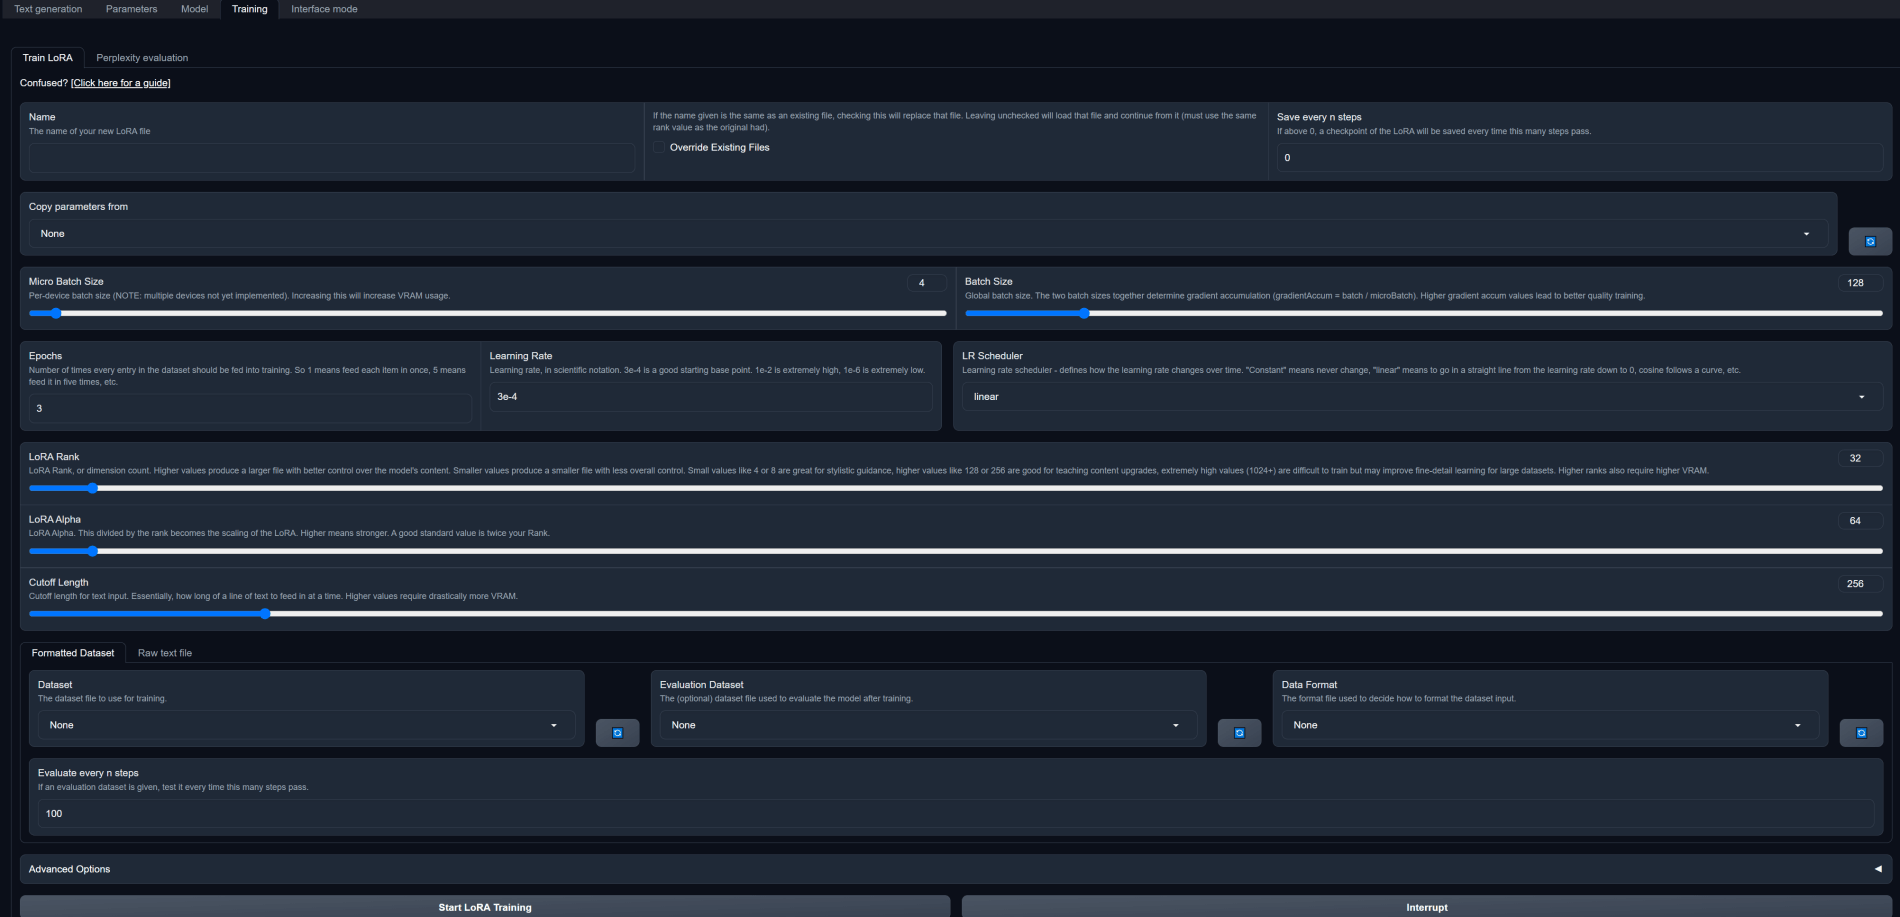The image size is (1900, 917).
Task: Open the Dataset dropdown
Action: [x=306, y=724]
